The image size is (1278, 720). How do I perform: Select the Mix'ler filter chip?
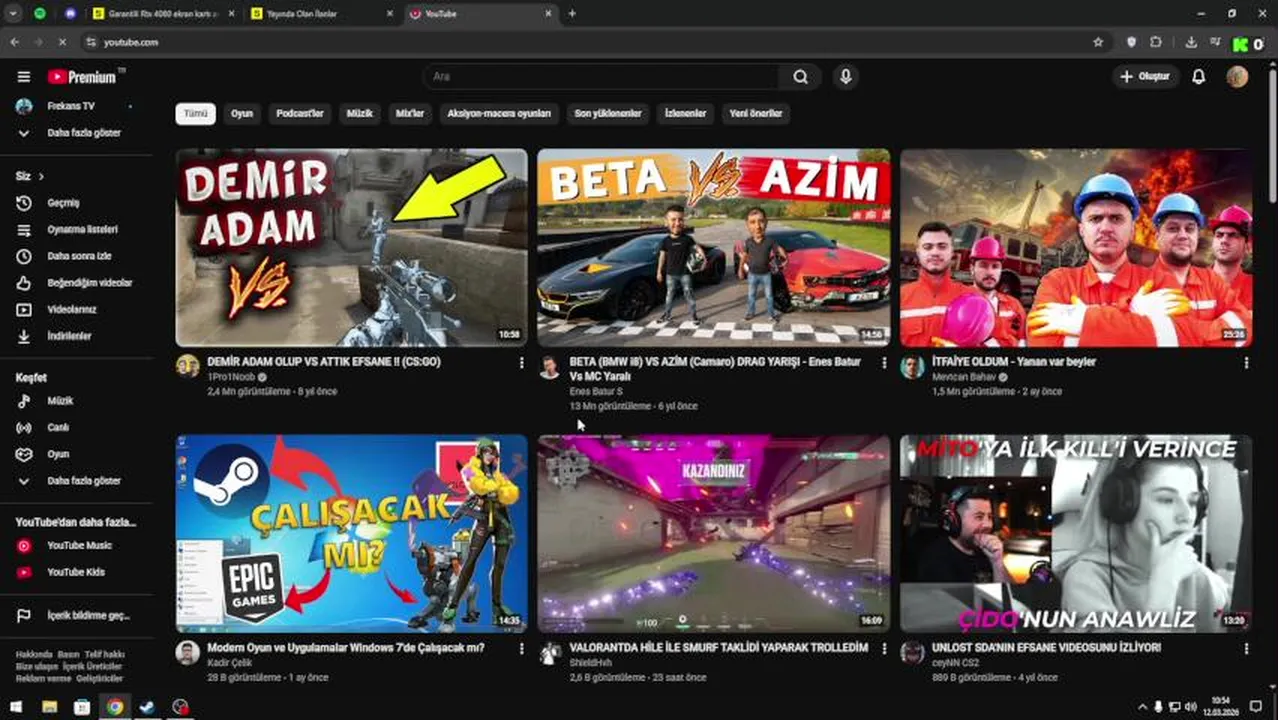tap(410, 113)
